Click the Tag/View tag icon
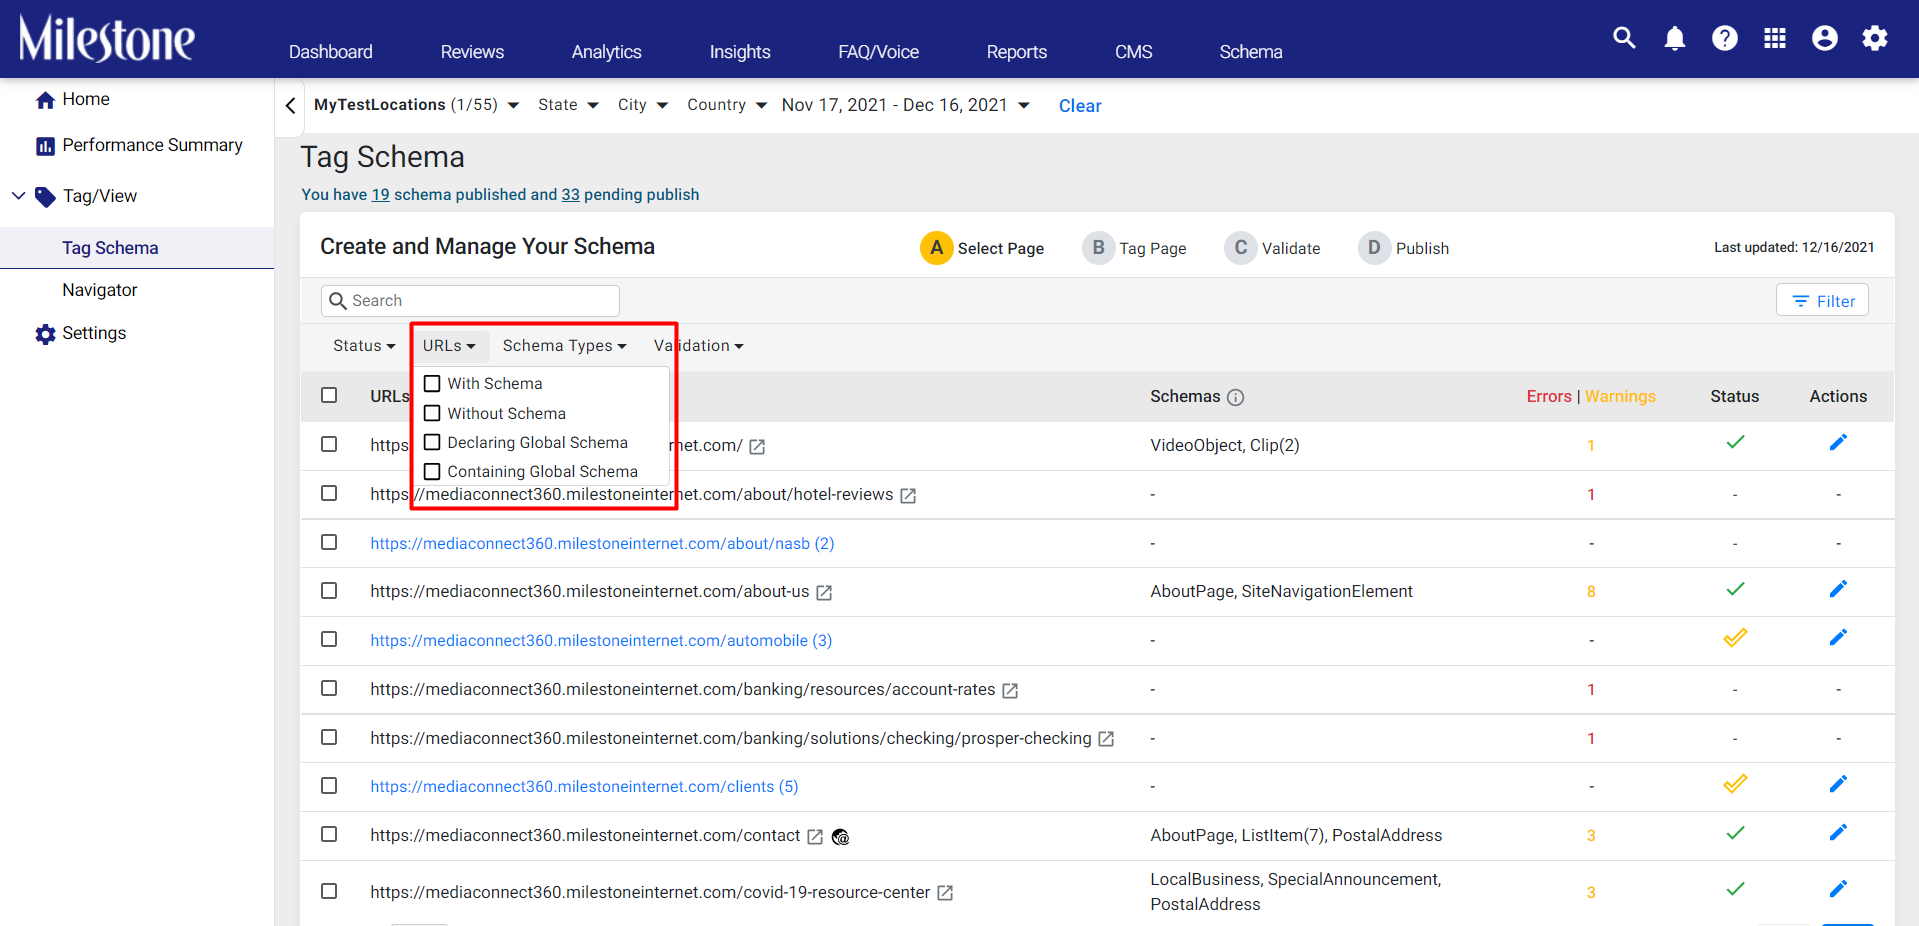Viewport: 1919px width, 926px height. [45, 197]
